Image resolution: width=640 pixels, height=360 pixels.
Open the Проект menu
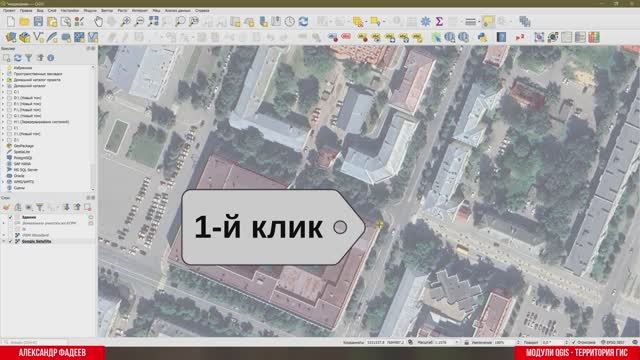pyautogui.click(x=9, y=11)
